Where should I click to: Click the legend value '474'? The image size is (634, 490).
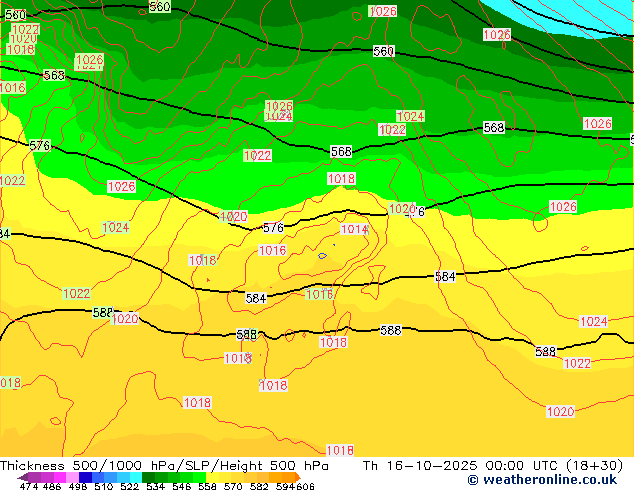point(29,486)
